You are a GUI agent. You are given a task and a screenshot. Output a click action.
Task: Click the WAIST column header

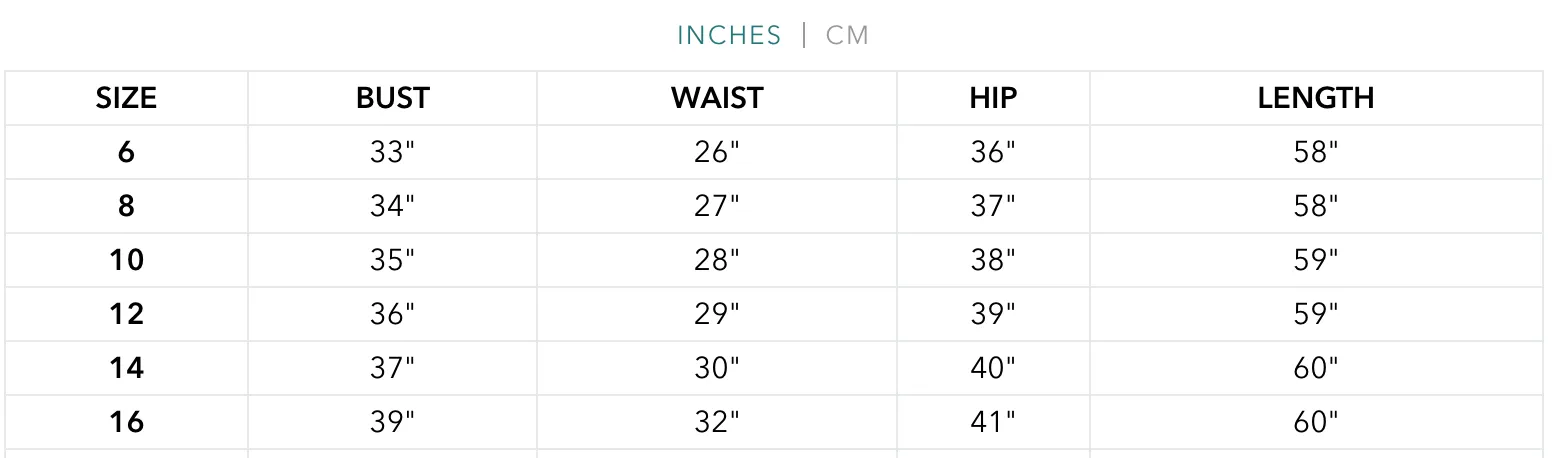[717, 98]
